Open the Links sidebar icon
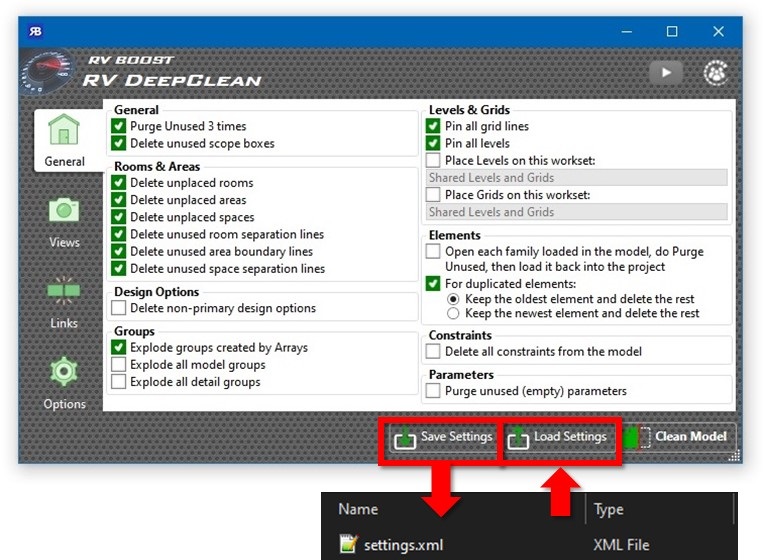This screenshot has height=560, width=766. pyautogui.click(x=64, y=302)
